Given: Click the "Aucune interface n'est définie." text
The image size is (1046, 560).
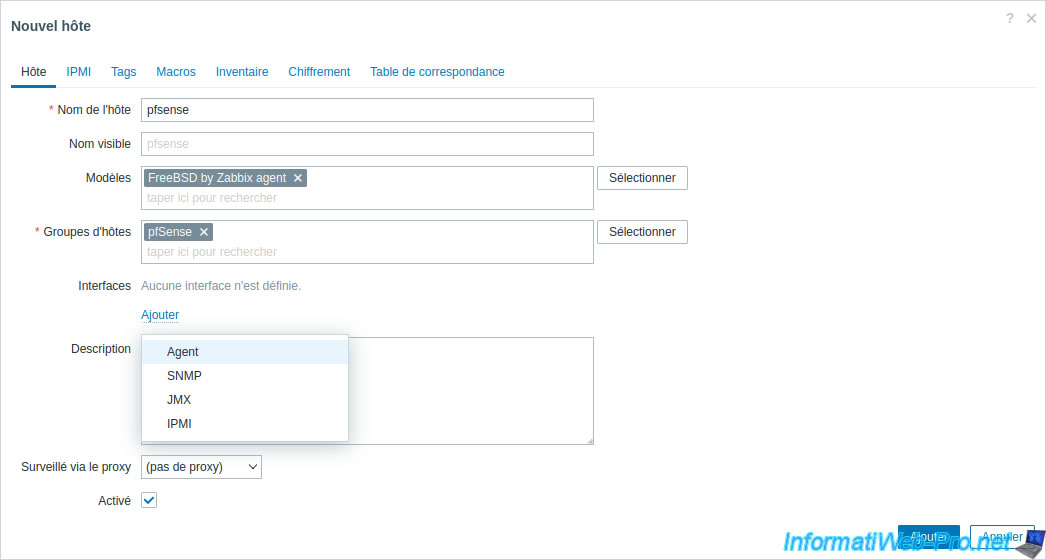Looking at the screenshot, I should (221, 286).
